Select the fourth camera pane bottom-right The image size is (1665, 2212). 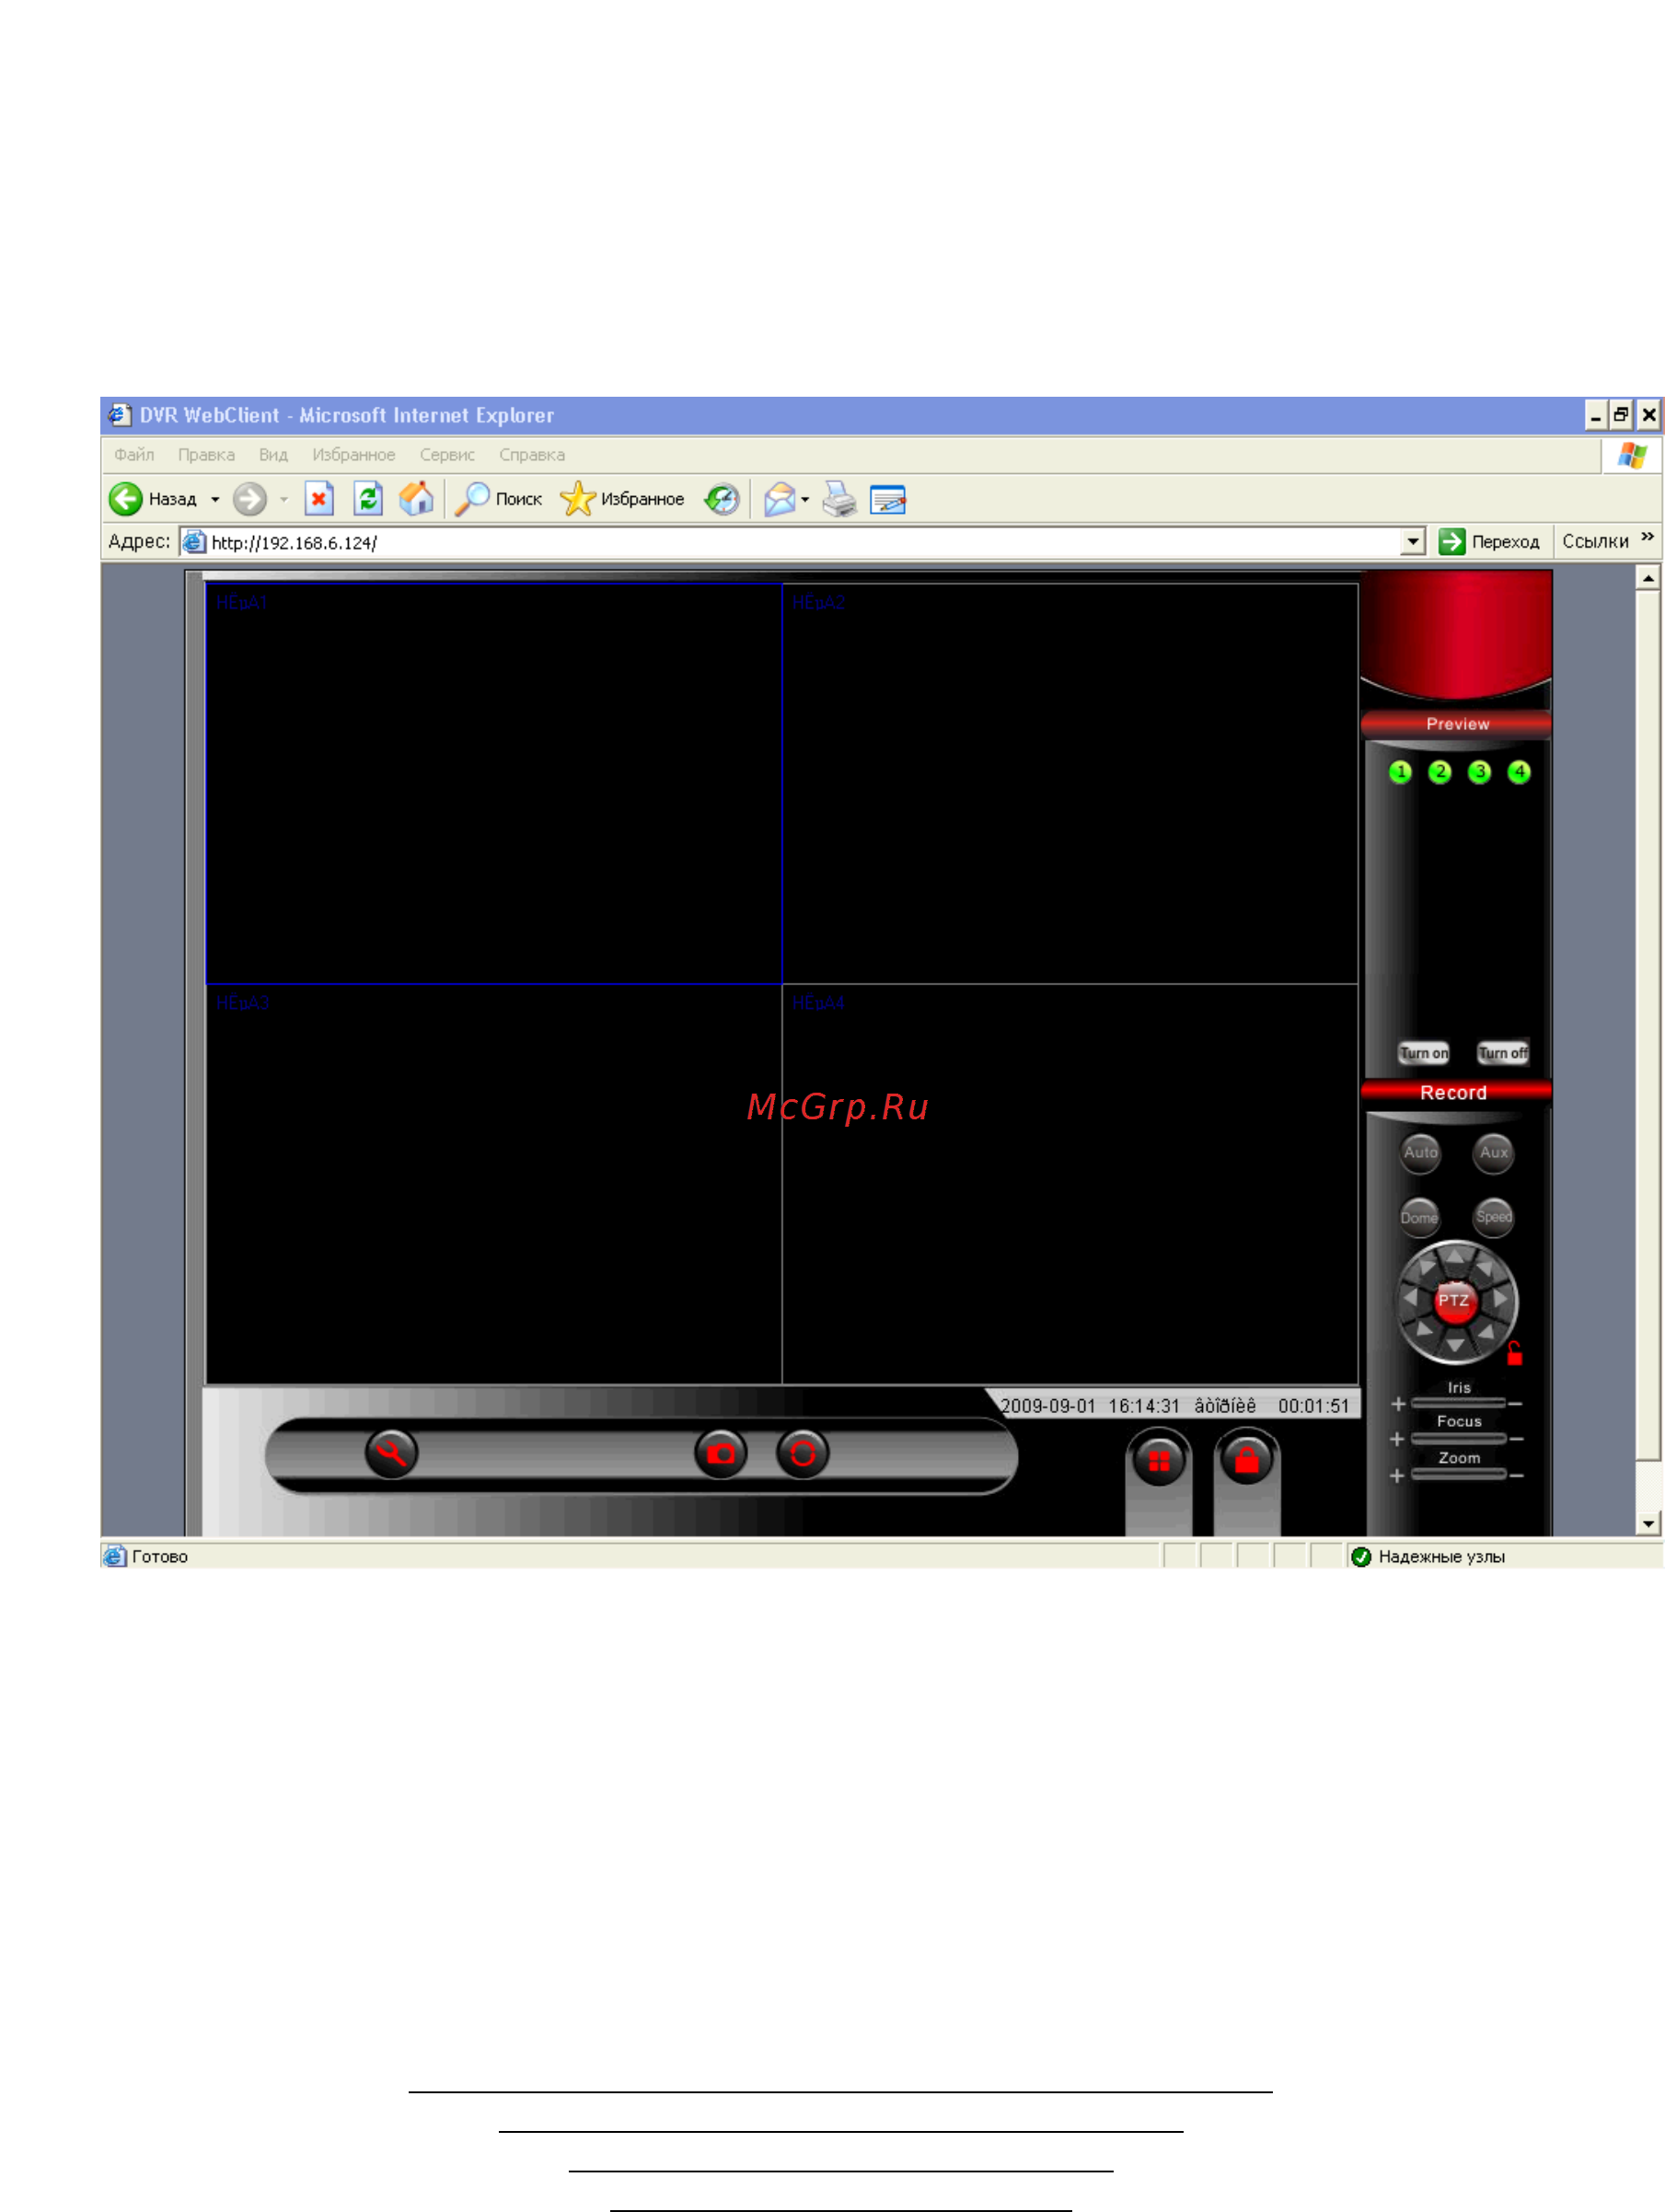click(1069, 1184)
